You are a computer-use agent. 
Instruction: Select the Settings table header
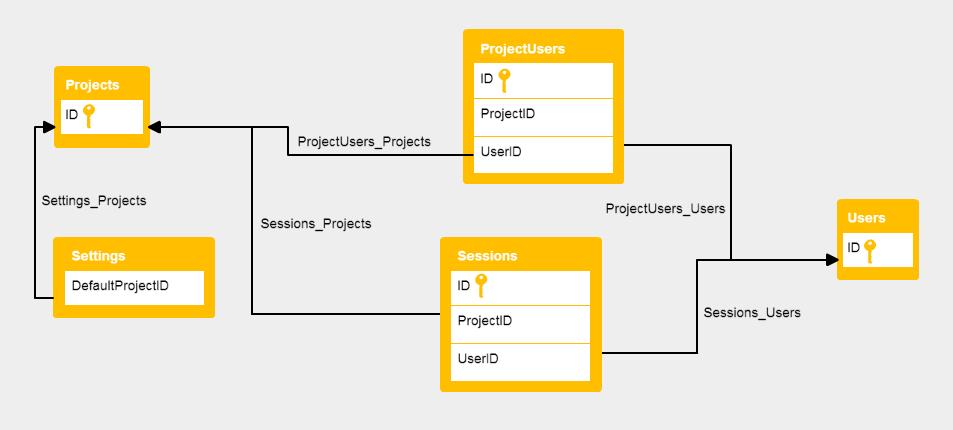pyautogui.click(x=98, y=256)
